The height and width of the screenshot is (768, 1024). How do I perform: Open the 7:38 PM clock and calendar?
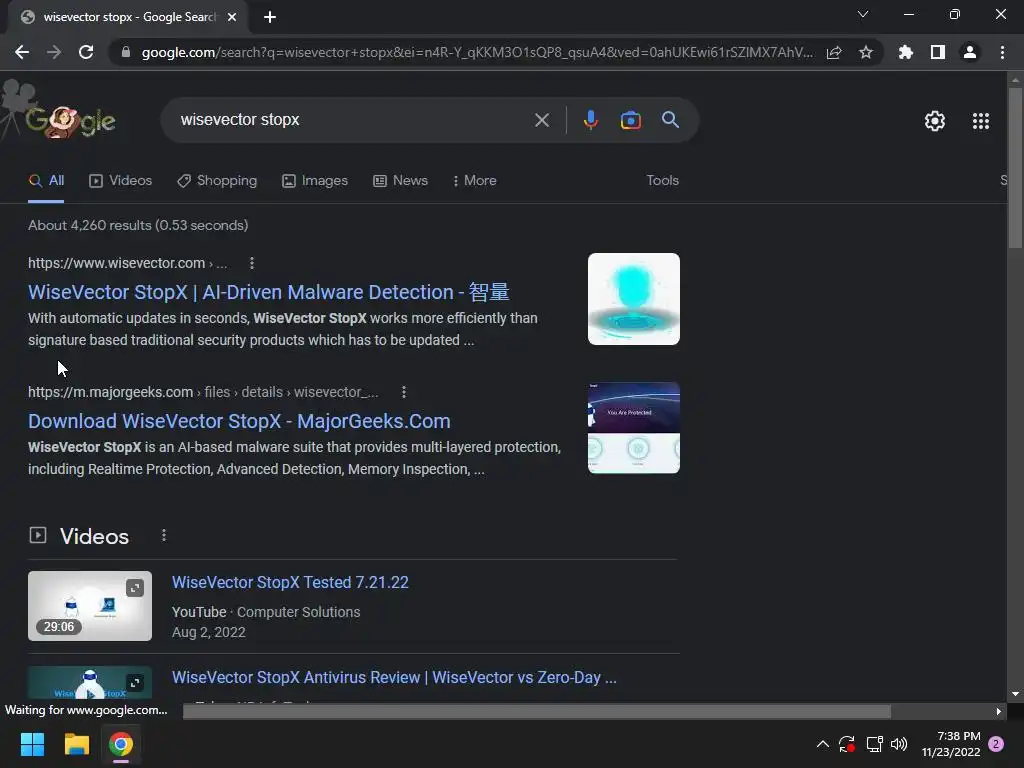[952, 744]
